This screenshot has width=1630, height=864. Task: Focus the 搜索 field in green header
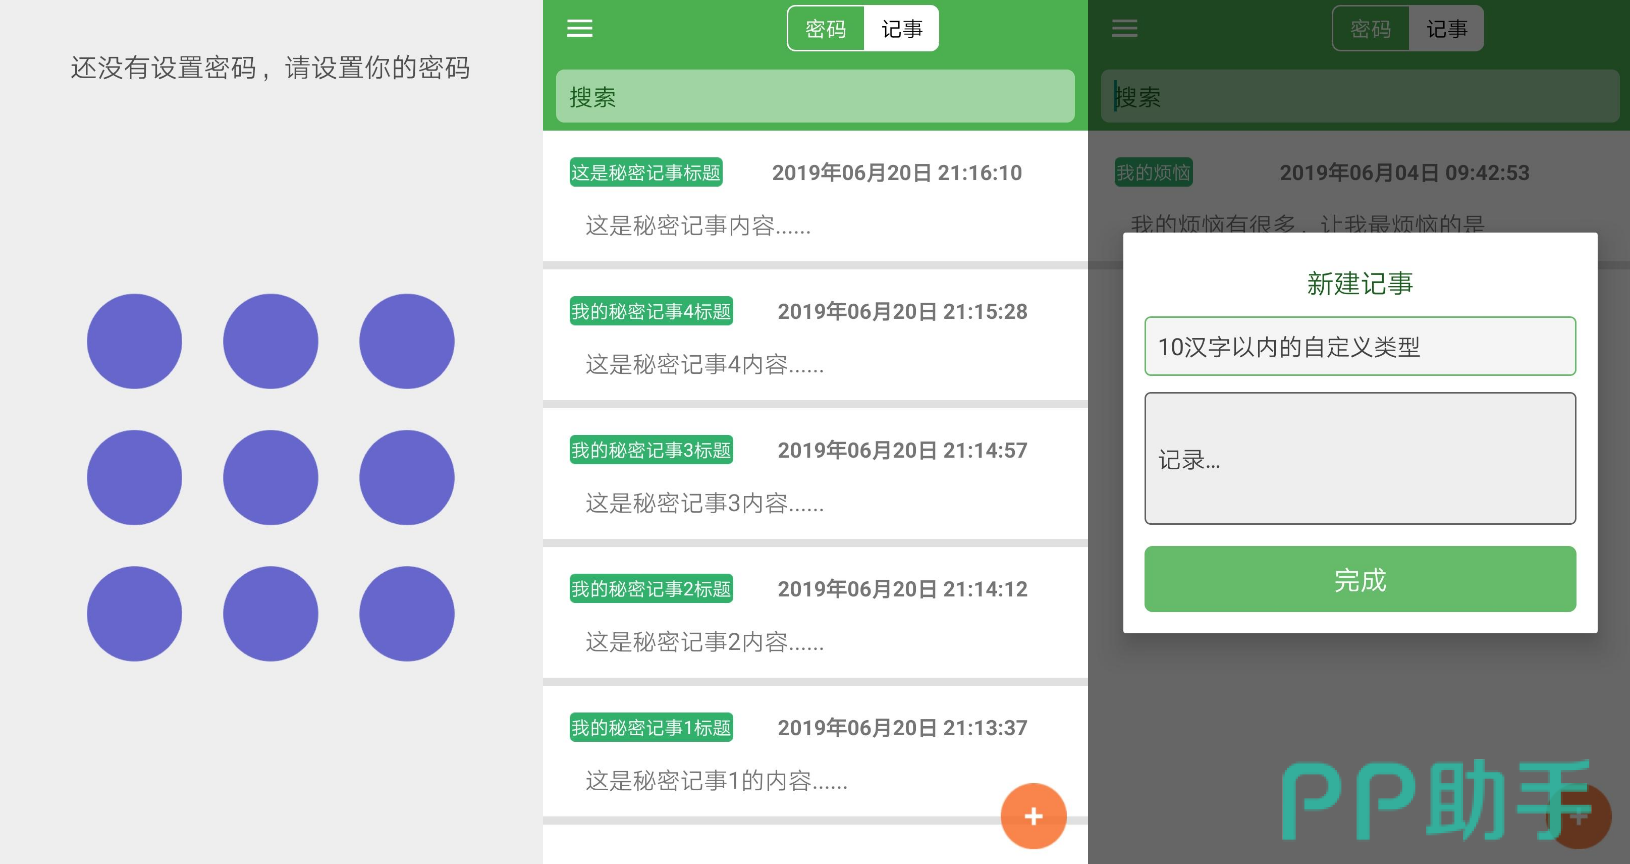tap(815, 97)
